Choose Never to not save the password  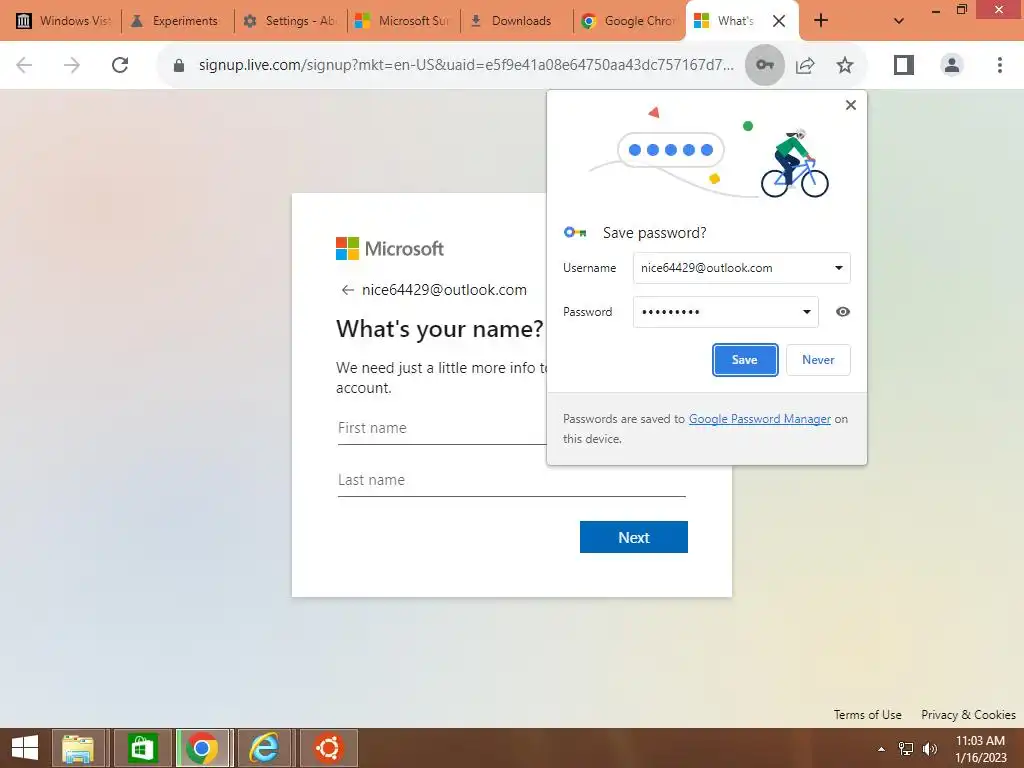(818, 360)
